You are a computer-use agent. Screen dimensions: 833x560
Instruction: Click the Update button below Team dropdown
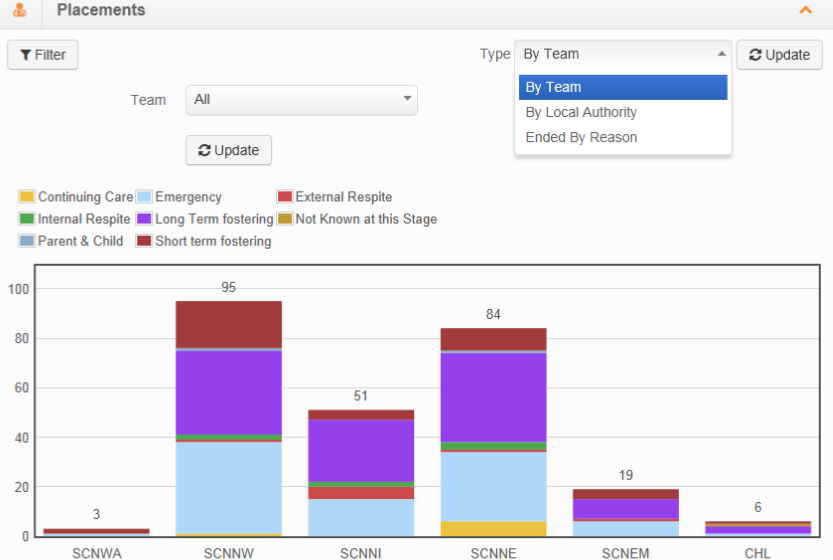(228, 150)
